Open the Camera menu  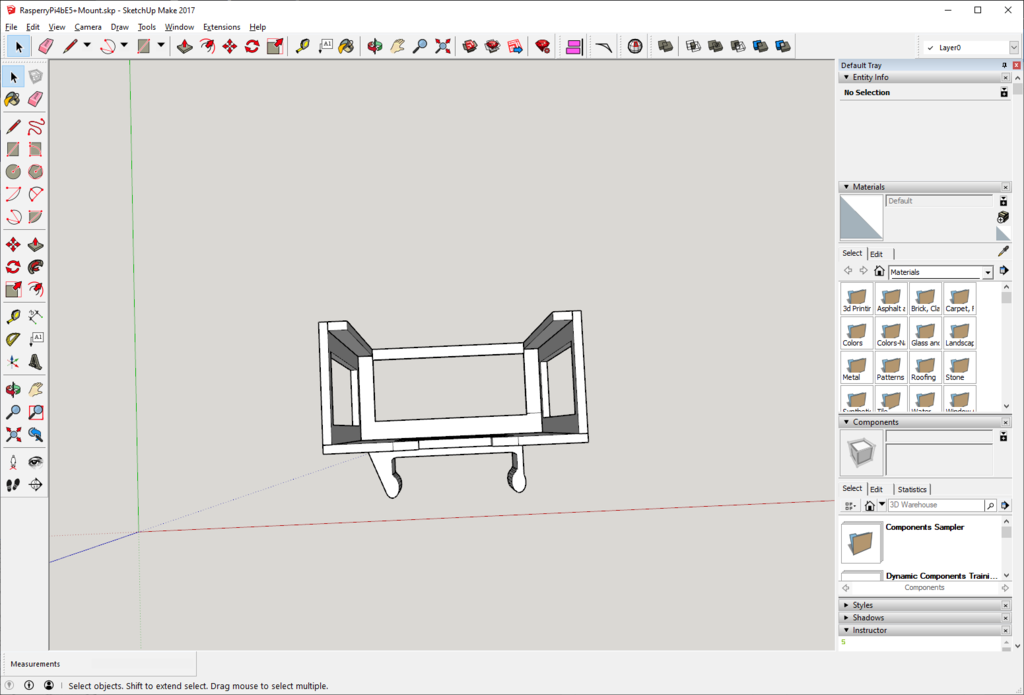coord(88,27)
